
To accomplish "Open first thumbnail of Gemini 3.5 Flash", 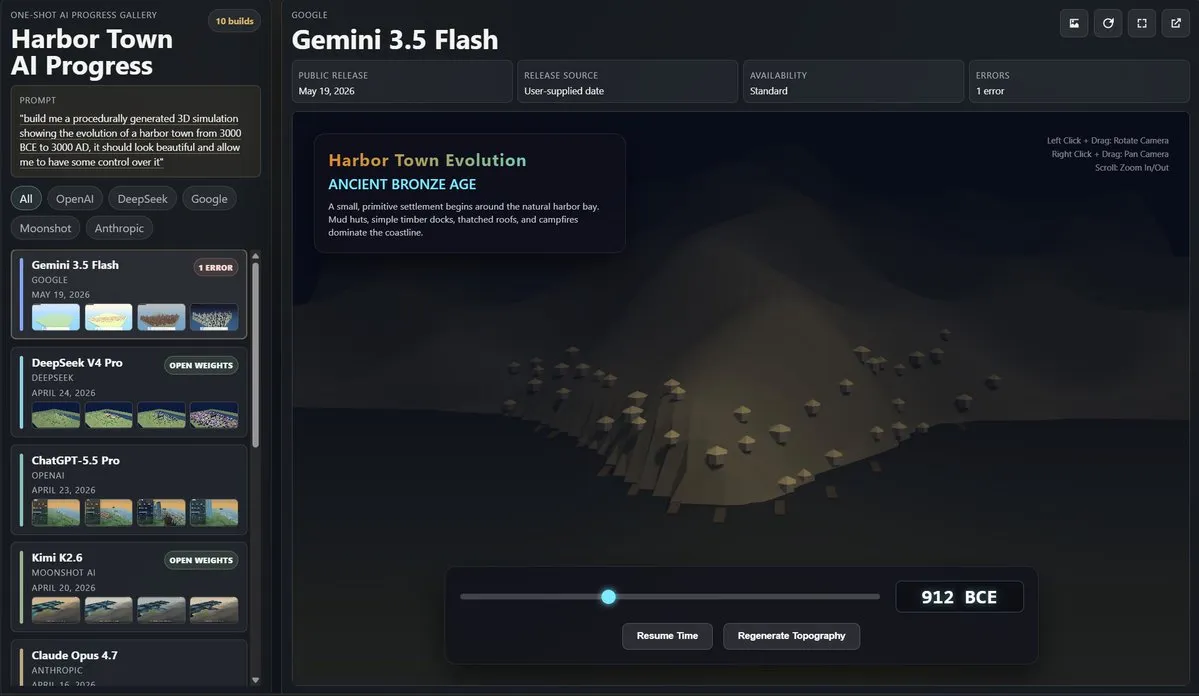I will point(56,317).
